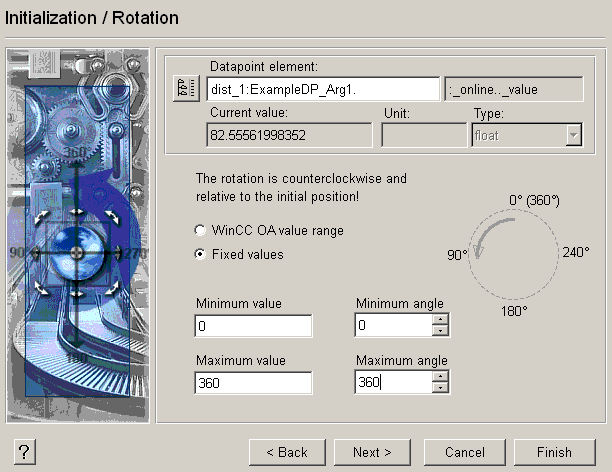Decrease the Minimum angle with down arrow
The width and height of the screenshot is (612, 472).
click(441, 331)
